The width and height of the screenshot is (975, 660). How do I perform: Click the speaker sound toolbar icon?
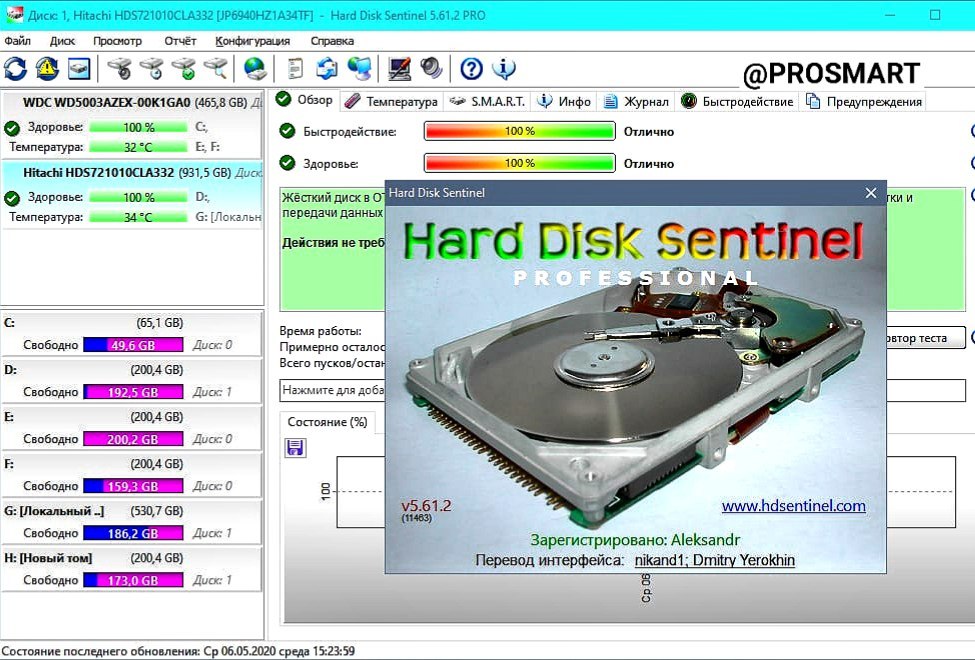pyautogui.click(x=431, y=68)
